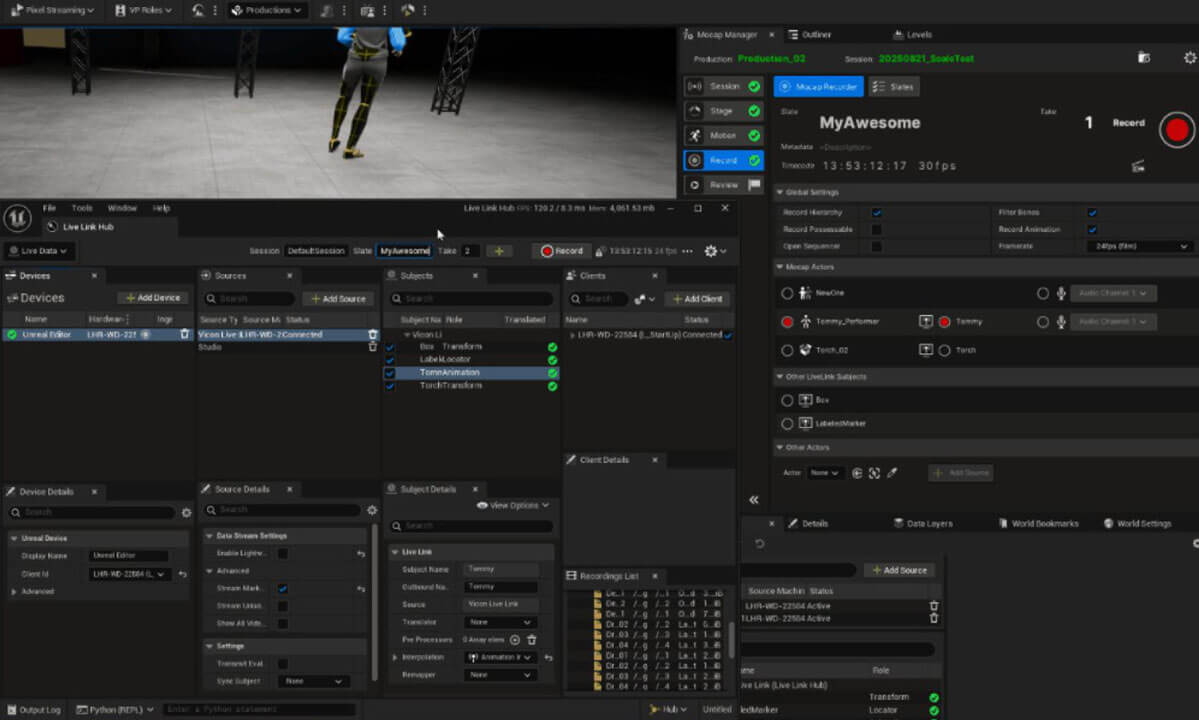This screenshot has height=720, width=1199.
Task: Open the VP Roles menu
Action: coord(144,10)
